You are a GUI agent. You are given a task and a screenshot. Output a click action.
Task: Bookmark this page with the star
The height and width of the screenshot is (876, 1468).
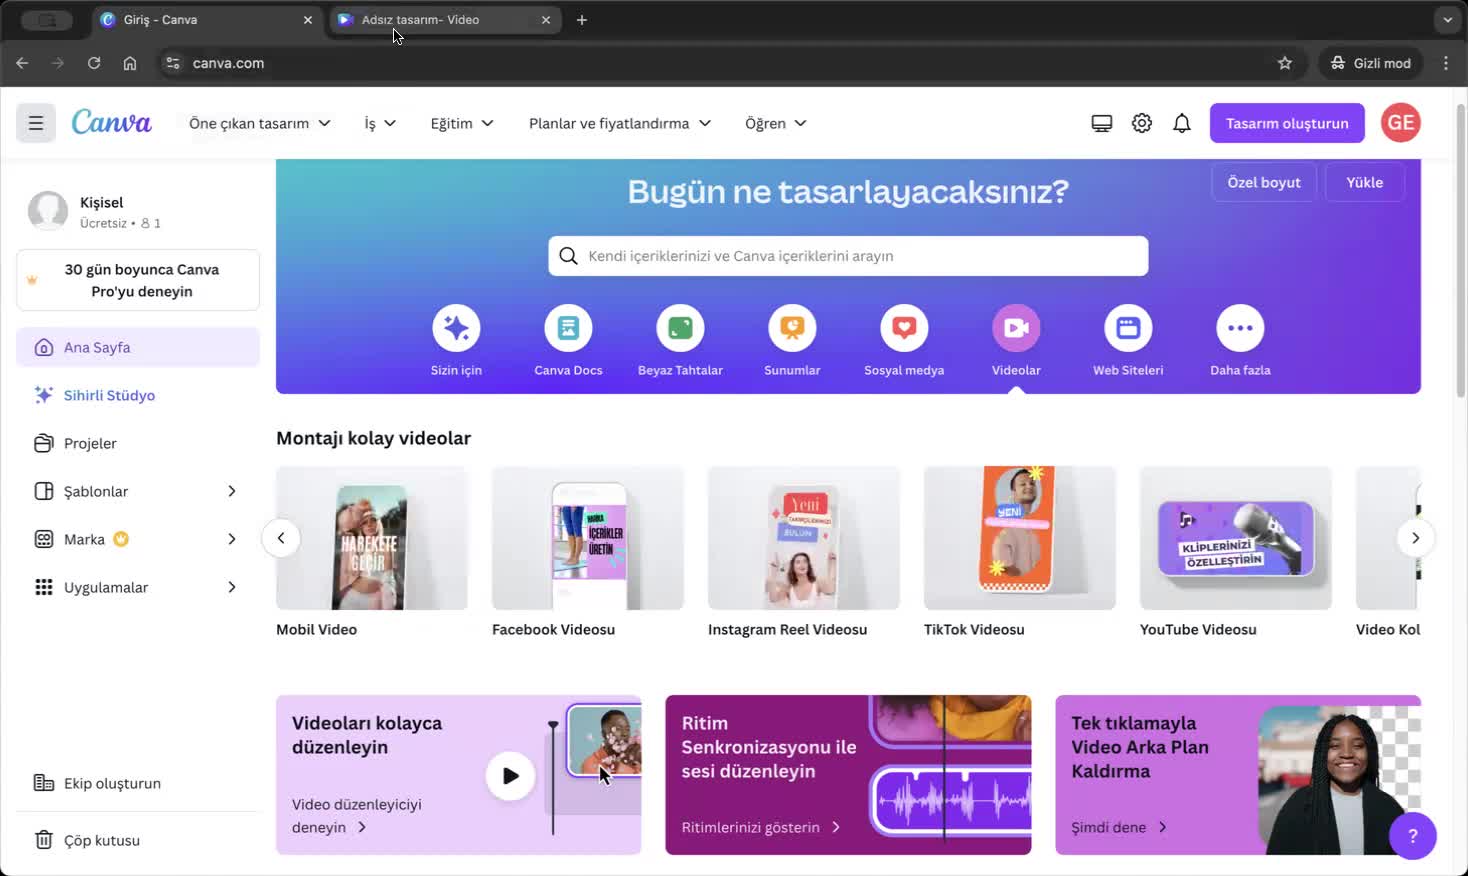click(x=1285, y=63)
